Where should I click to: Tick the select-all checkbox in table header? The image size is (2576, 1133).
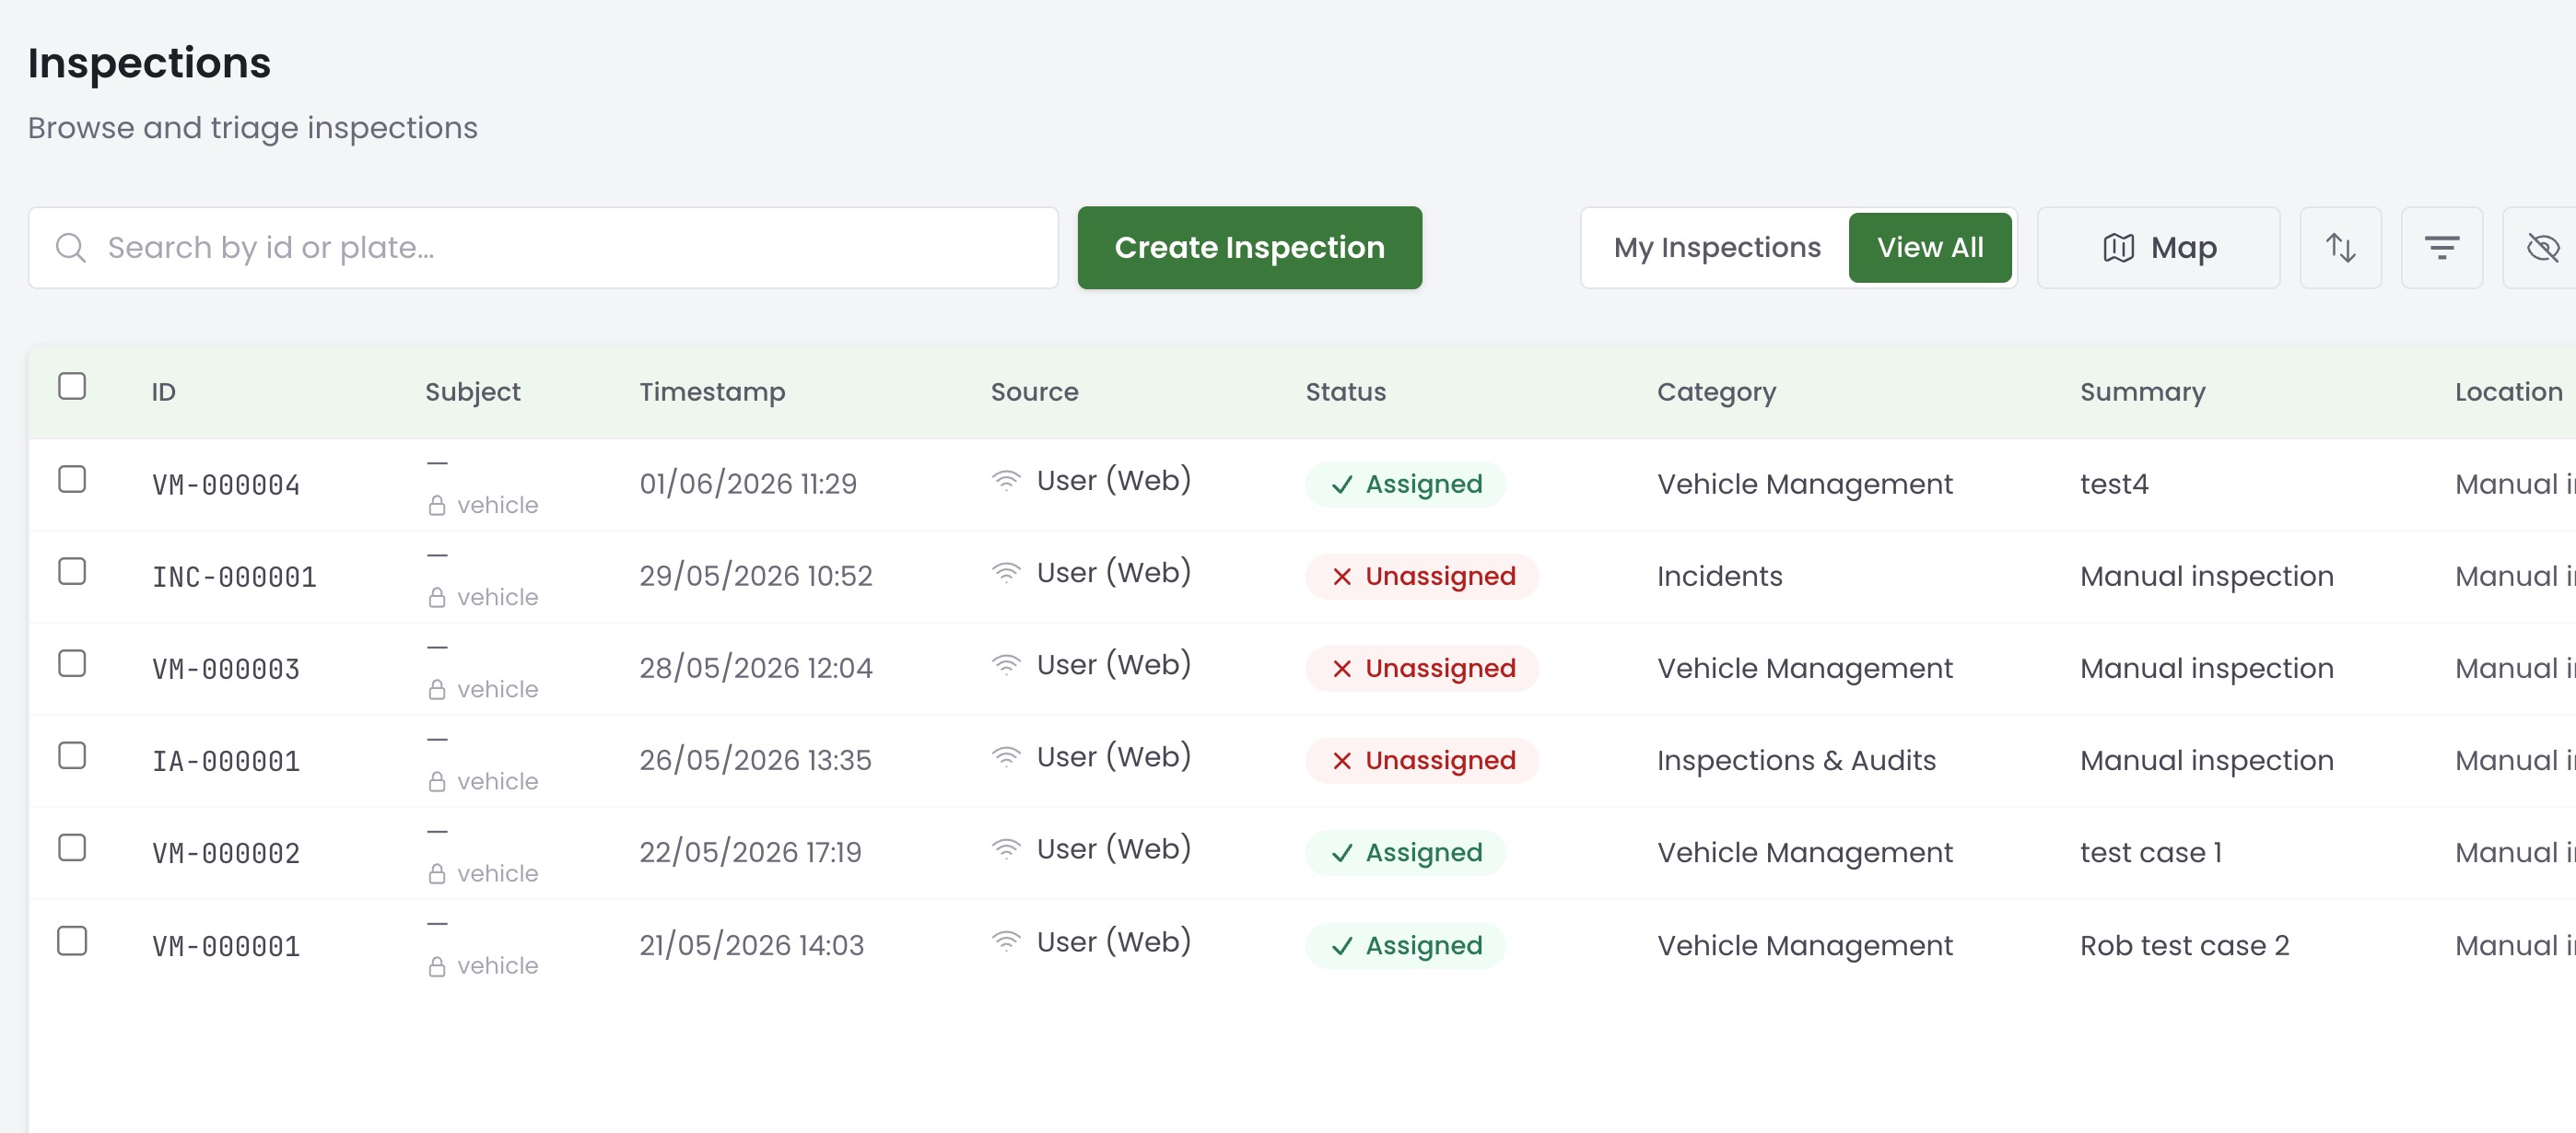click(x=72, y=386)
